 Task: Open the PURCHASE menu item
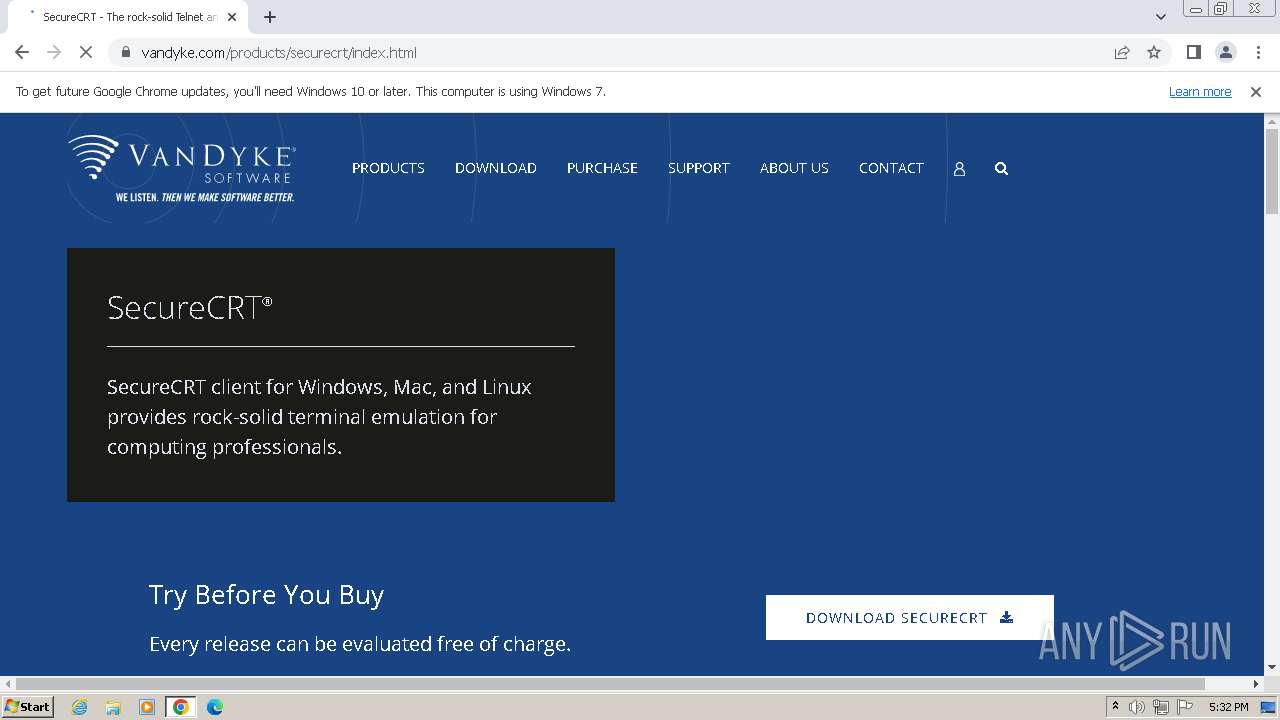click(602, 168)
